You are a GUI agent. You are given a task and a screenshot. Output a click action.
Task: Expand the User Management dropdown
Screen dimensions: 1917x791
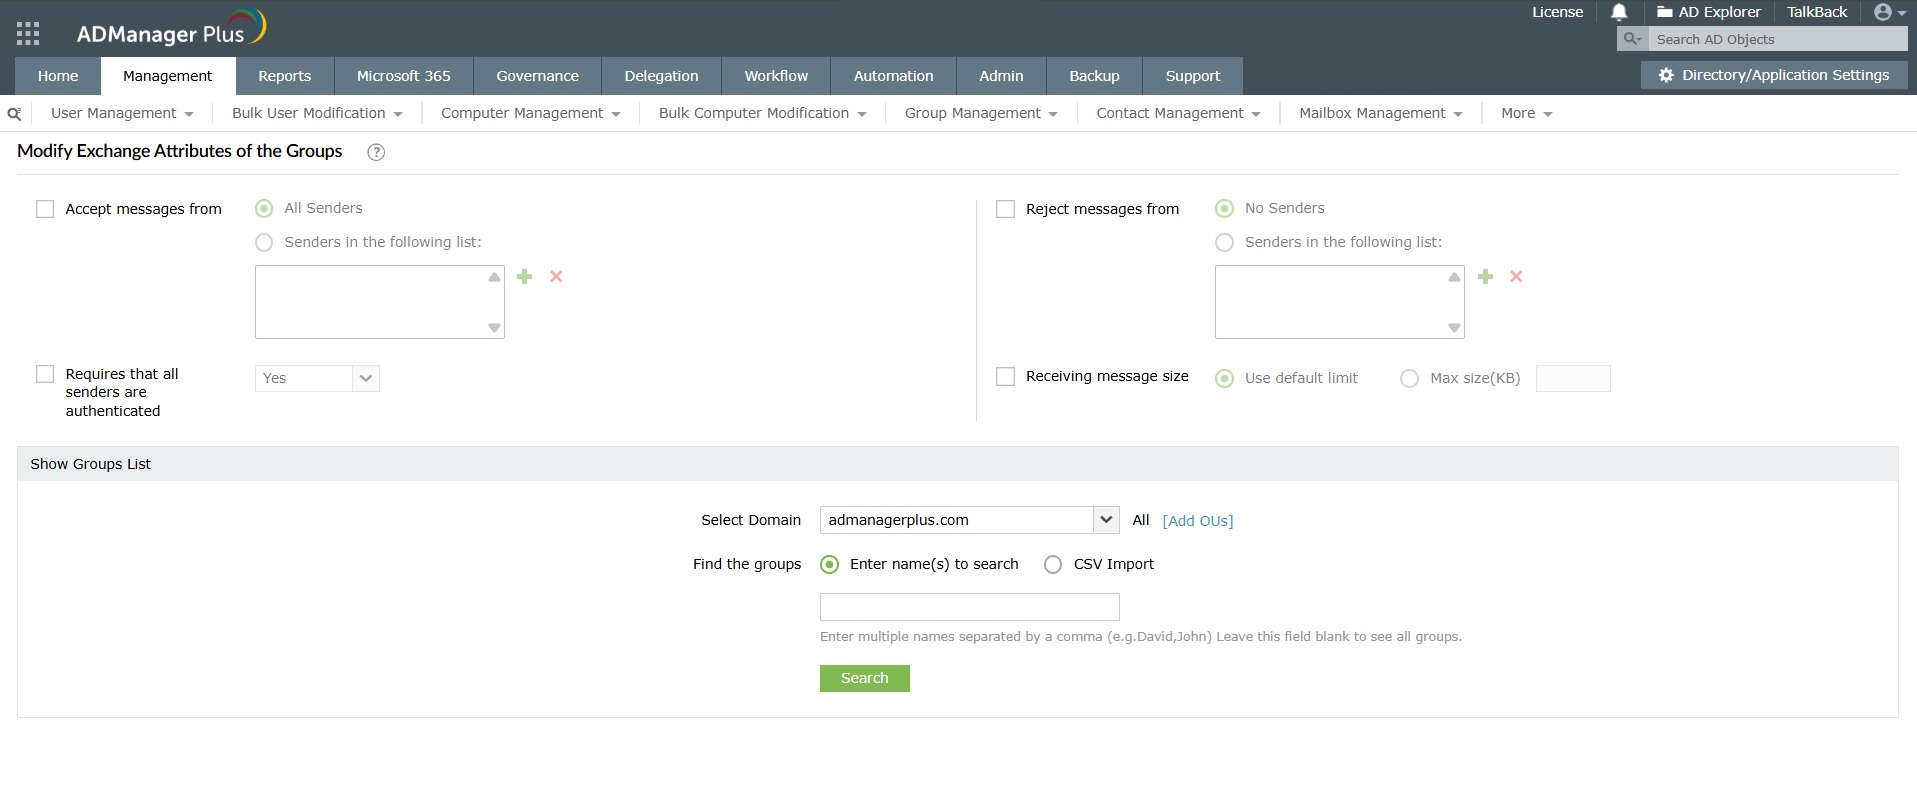[122, 113]
